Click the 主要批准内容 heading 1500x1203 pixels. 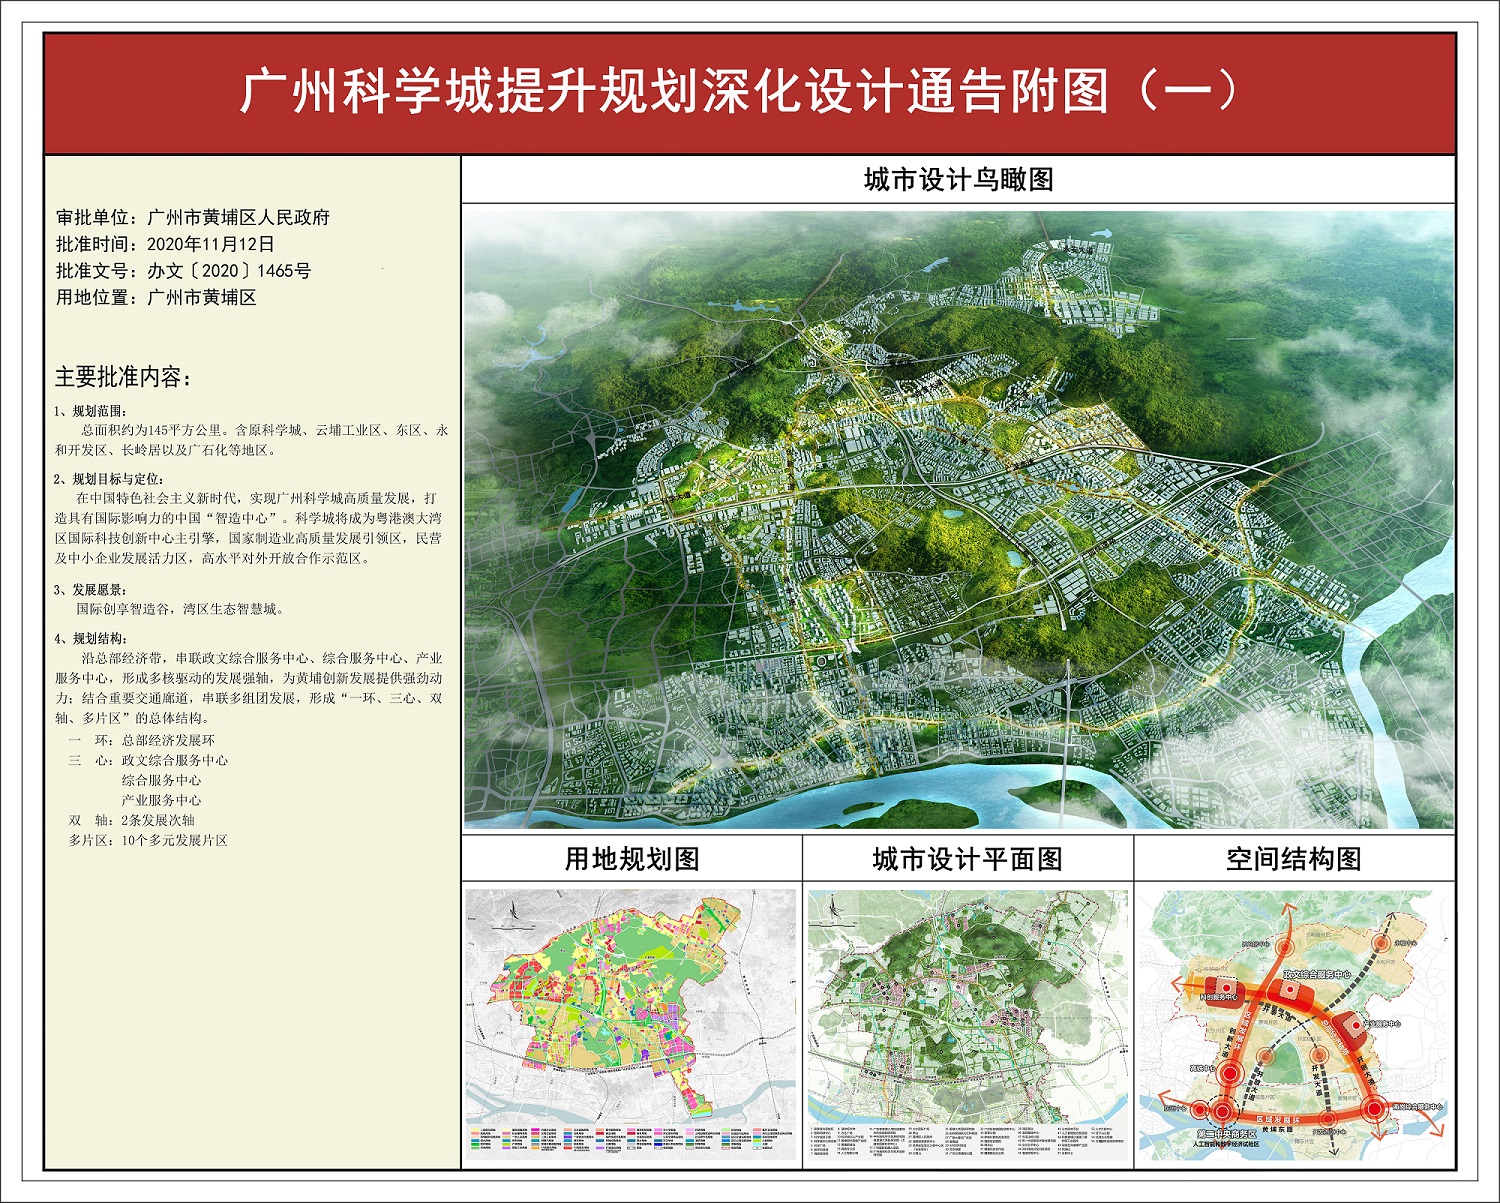(124, 377)
